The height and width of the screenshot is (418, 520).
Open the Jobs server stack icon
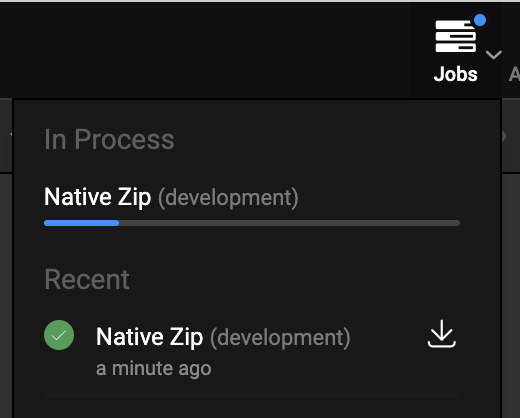(456, 36)
